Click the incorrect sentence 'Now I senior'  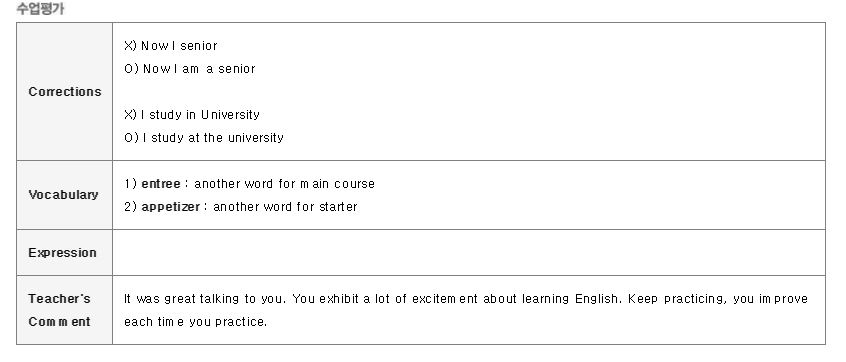coord(179,46)
